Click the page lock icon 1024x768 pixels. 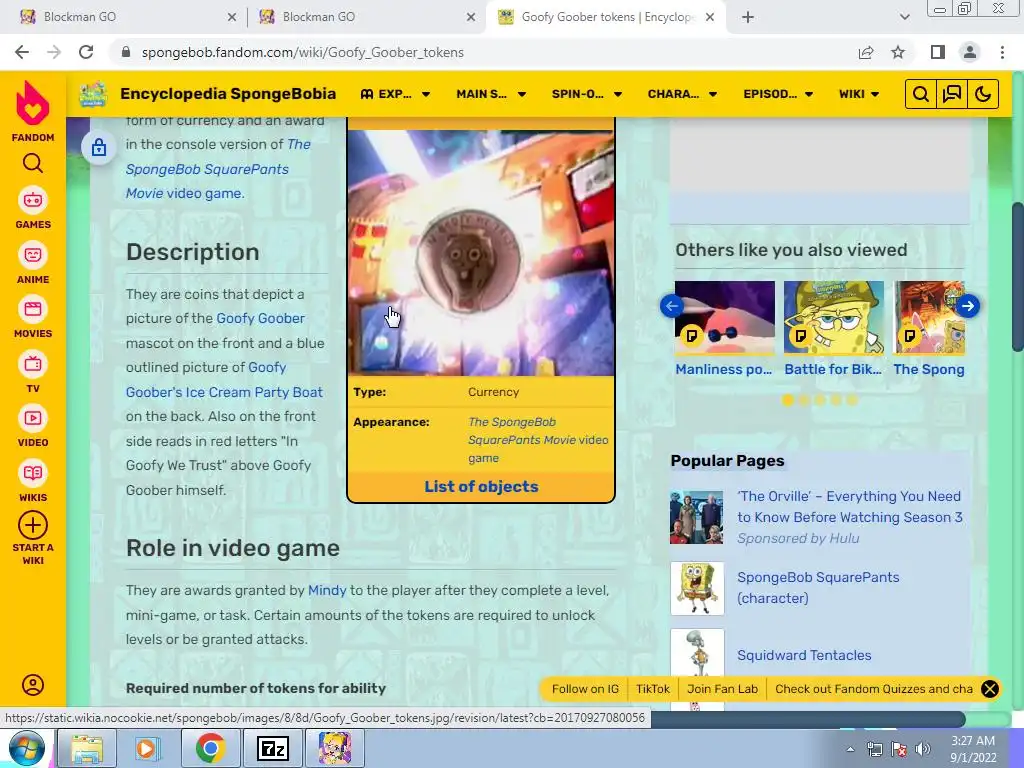[x=99, y=148]
